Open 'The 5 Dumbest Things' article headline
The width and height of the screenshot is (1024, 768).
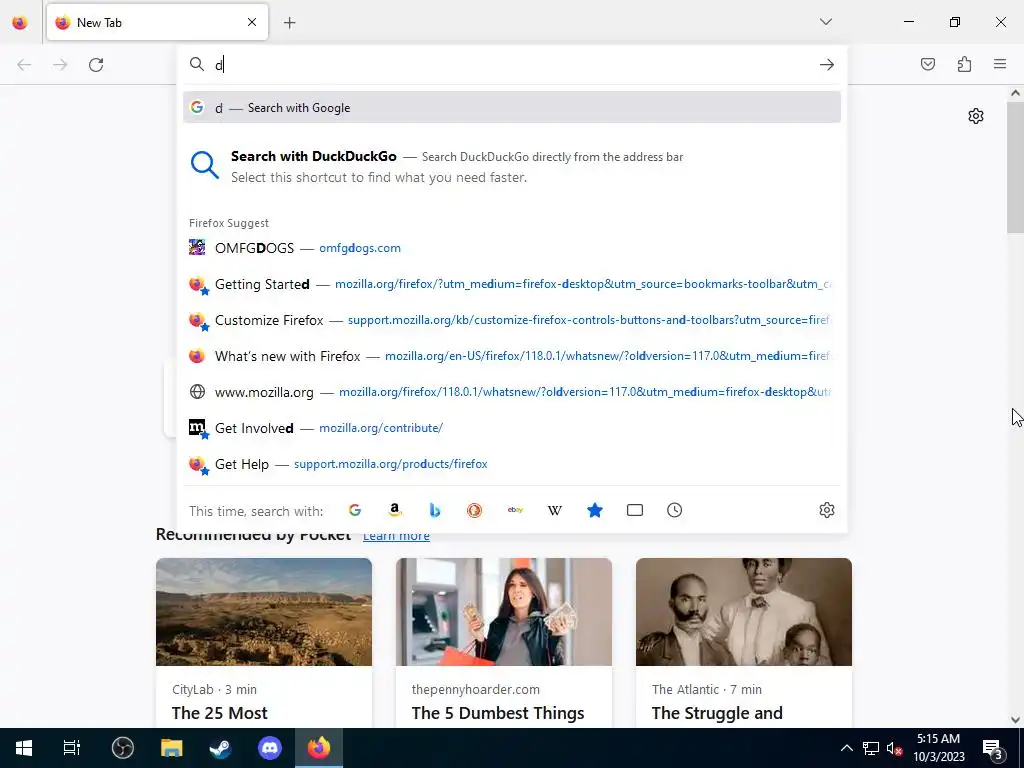pyautogui.click(x=498, y=713)
